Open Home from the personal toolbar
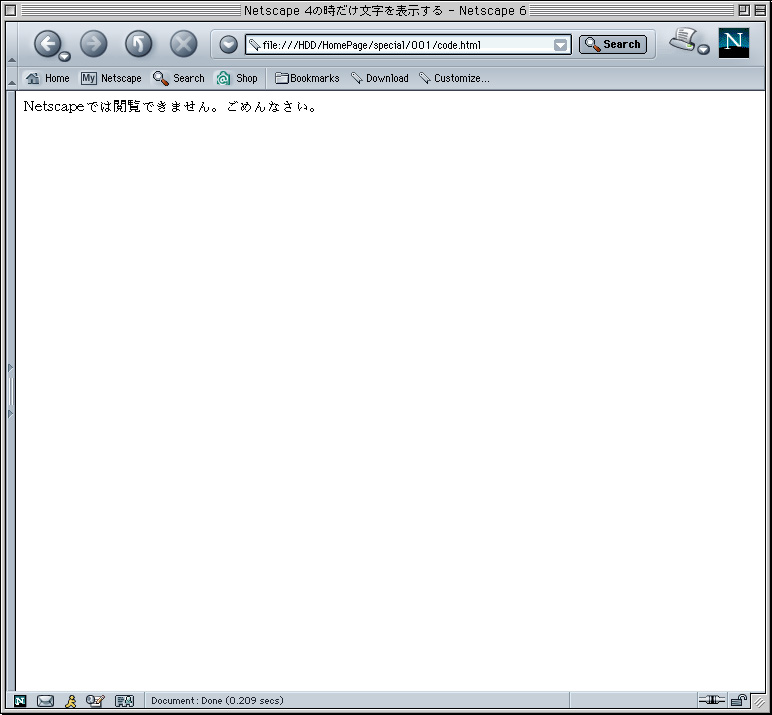The image size is (772, 715). [x=47, y=78]
